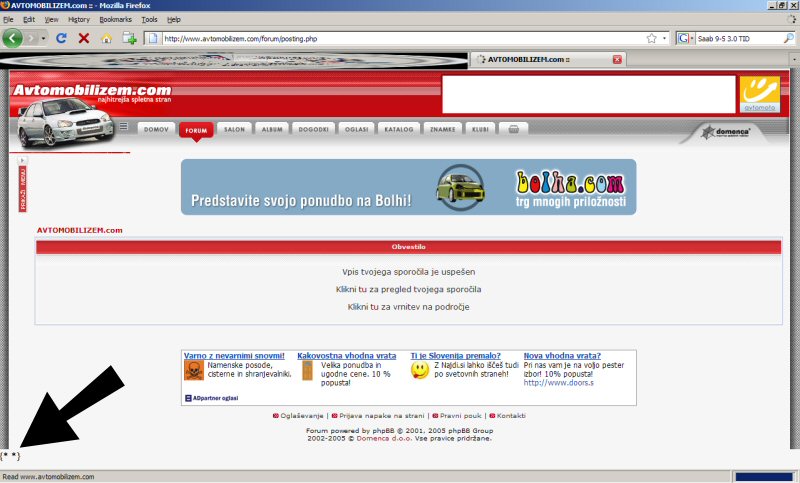Open the ALBUM navigation tab

tap(272, 130)
